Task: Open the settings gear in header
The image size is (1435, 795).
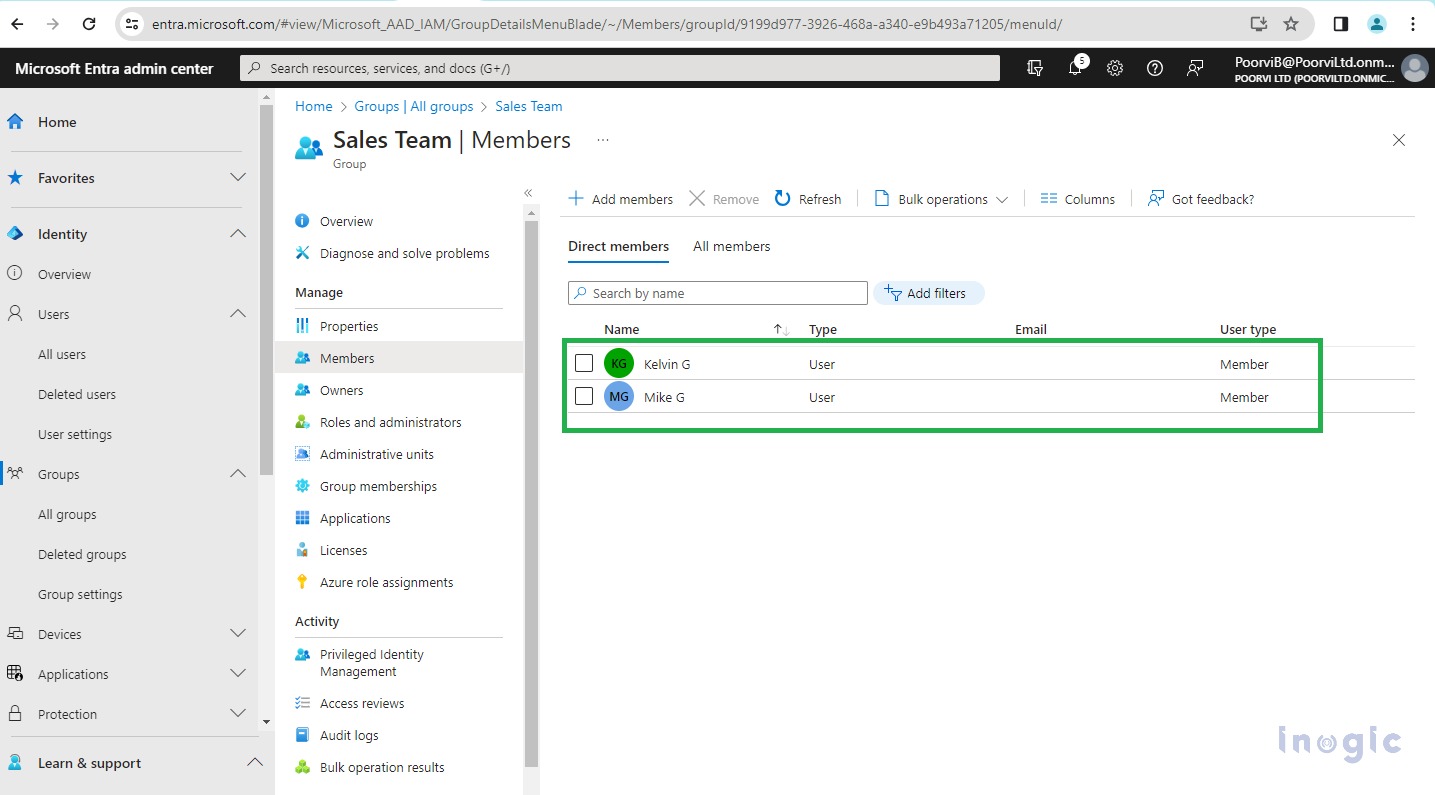Action: click(1115, 68)
